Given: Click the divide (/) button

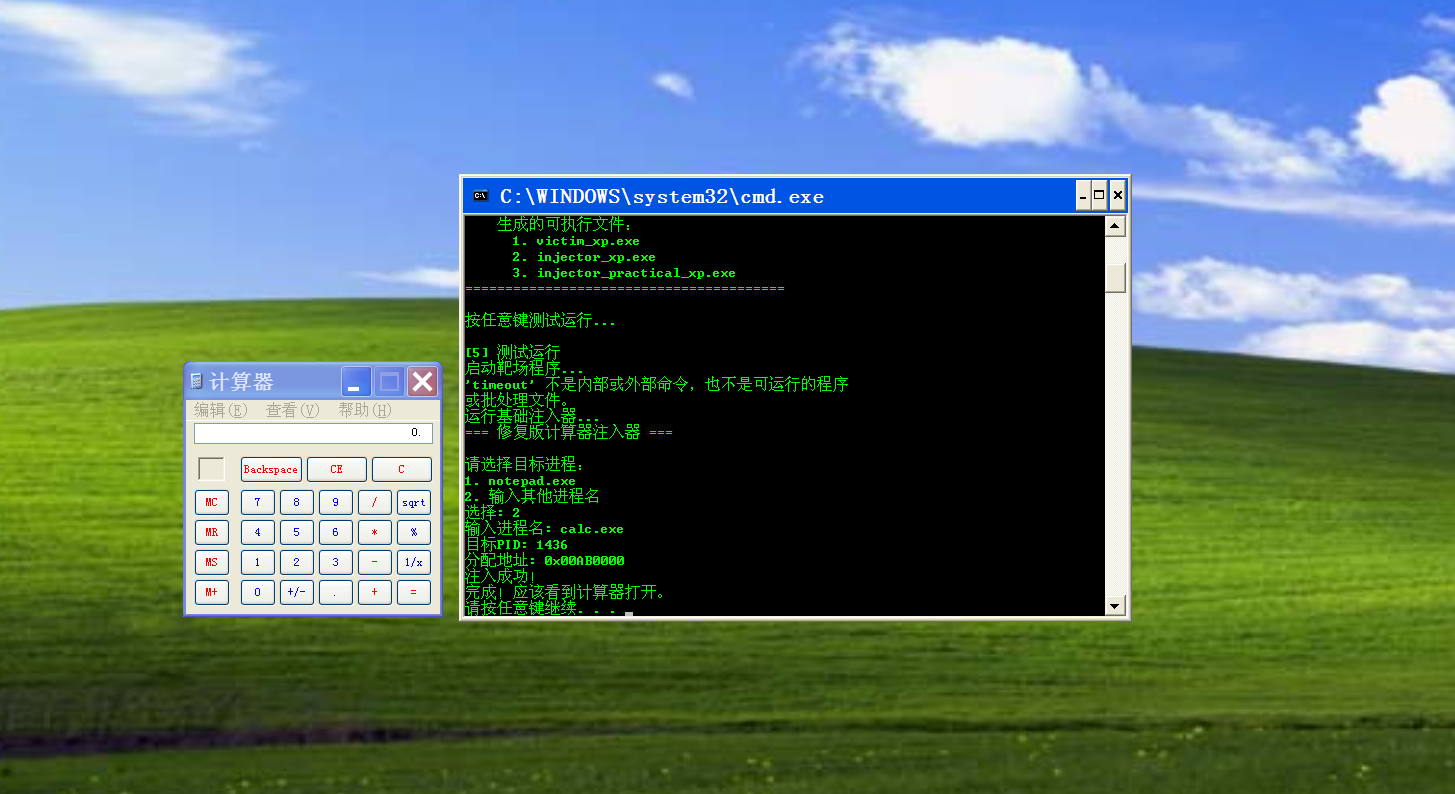Looking at the screenshot, I should pyautogui.click(x=375, y=502).
